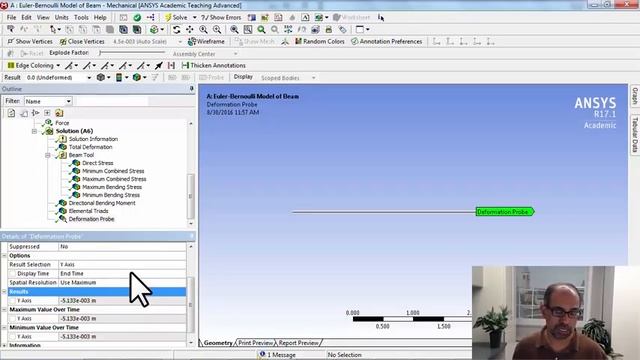Toggle Y Axis checkbox under Minimum Value Over Time

click(13, 336)
